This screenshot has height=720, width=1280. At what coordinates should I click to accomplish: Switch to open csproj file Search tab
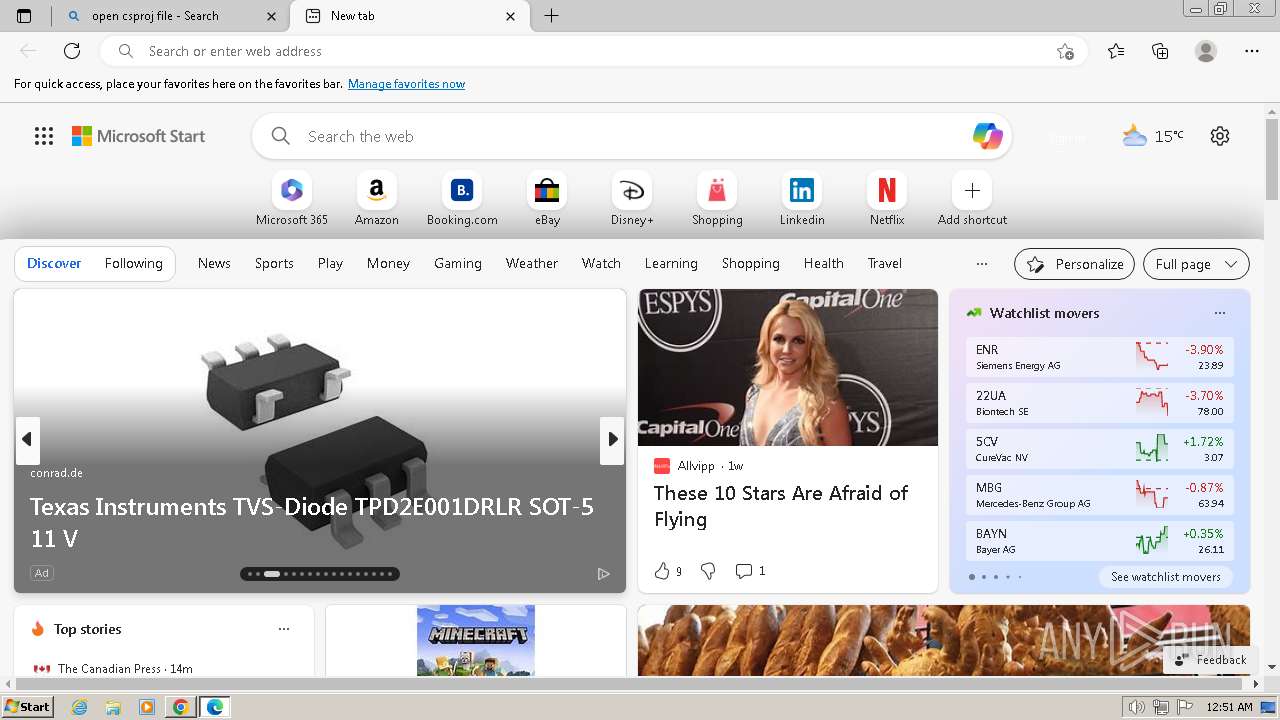tap(170, 16)
